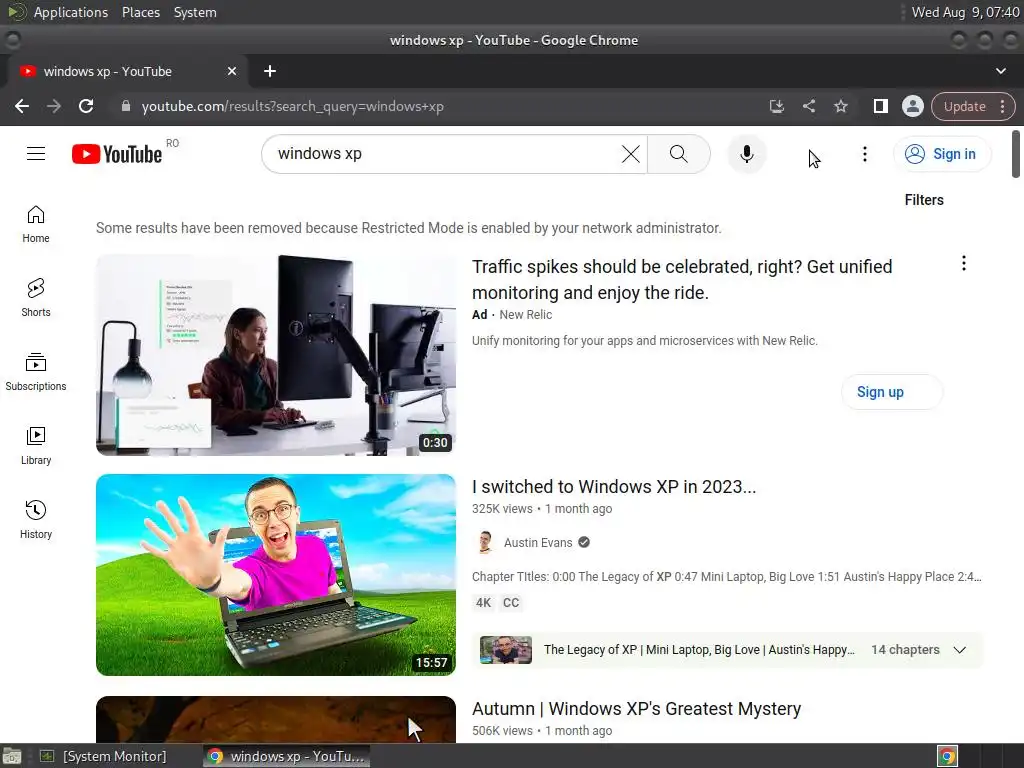This screenshot has width=1024, height=768.
Task: Click Austin Evans channel avatar
Action: click(485, 542)
